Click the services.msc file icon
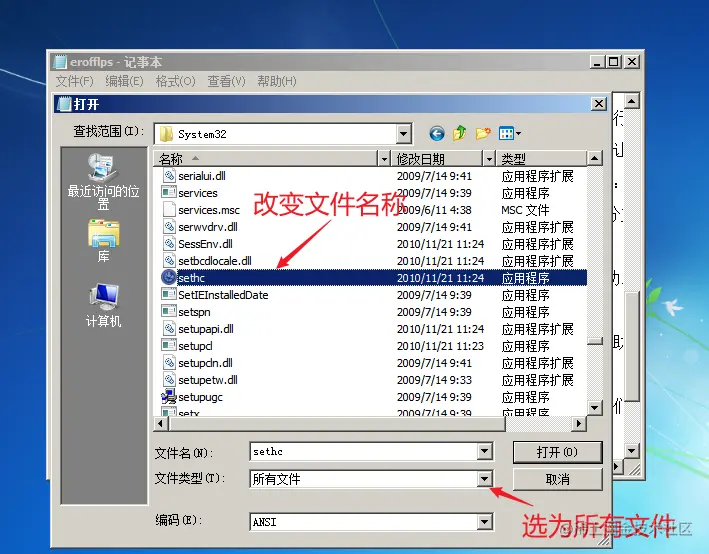 coord(169,210)
